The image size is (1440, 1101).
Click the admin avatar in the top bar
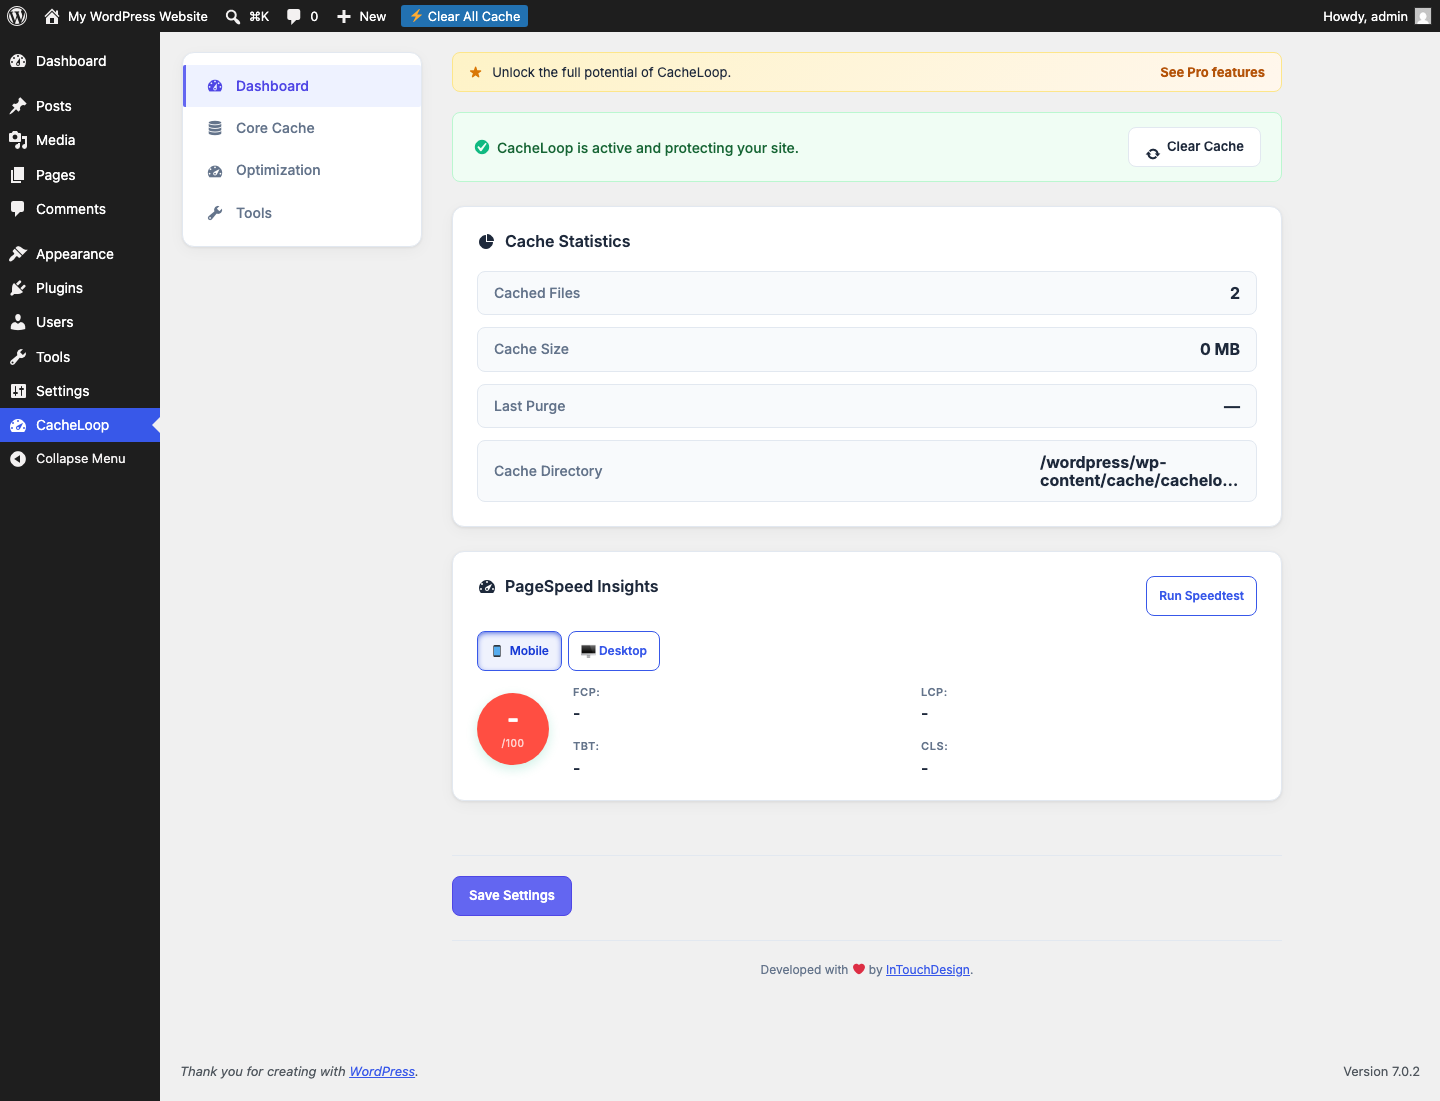coord(1423,16)
